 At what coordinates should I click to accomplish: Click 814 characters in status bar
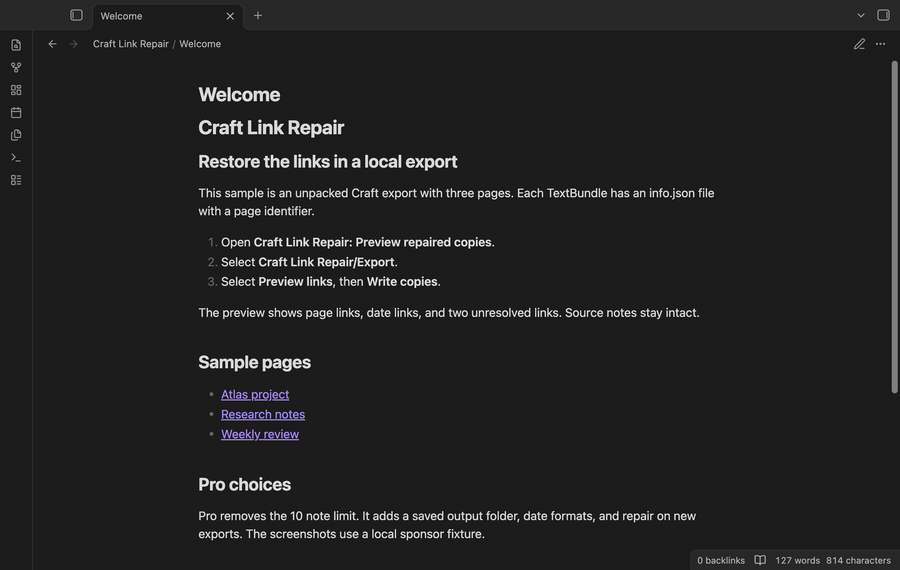[858, 560]
